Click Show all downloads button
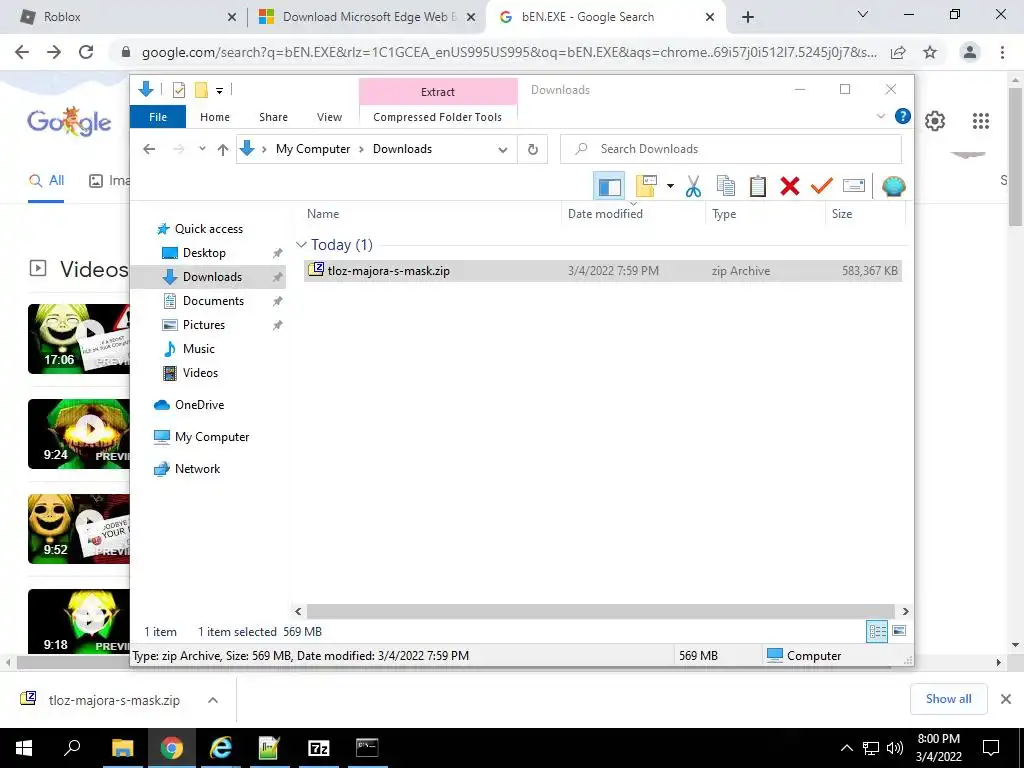The image size is (1024, 768). [x=948, y=699]
